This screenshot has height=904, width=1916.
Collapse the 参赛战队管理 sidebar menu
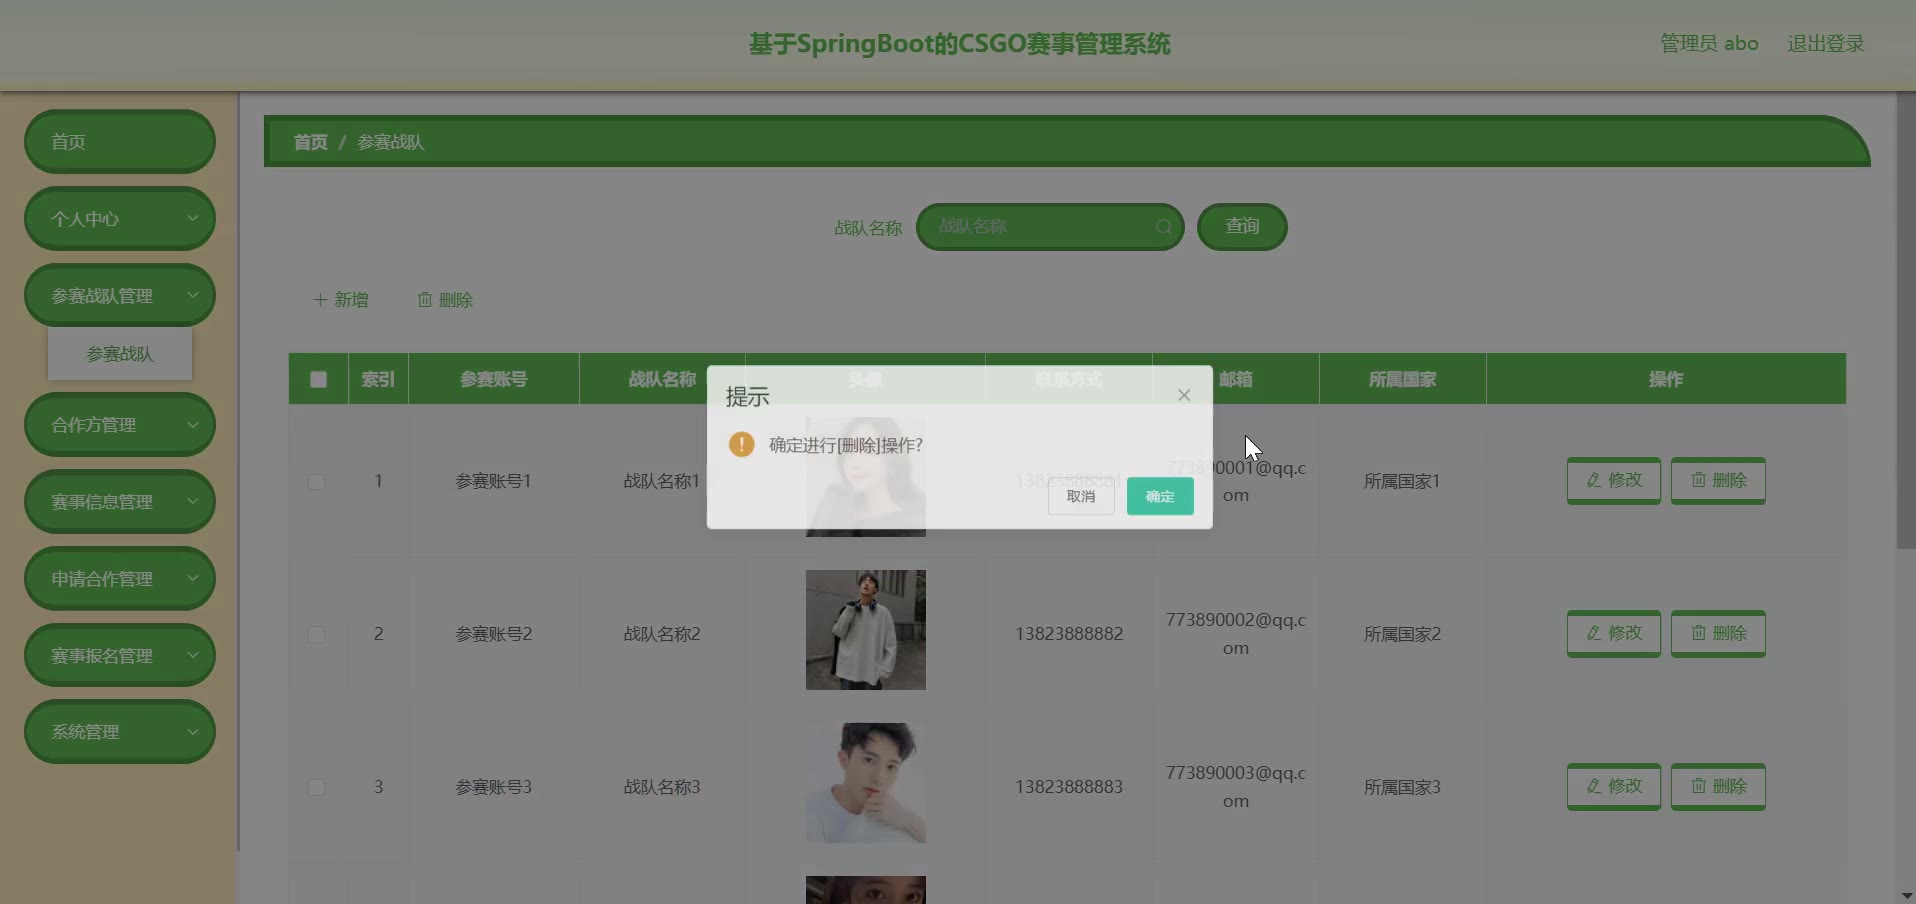click(x=120, y=296)
